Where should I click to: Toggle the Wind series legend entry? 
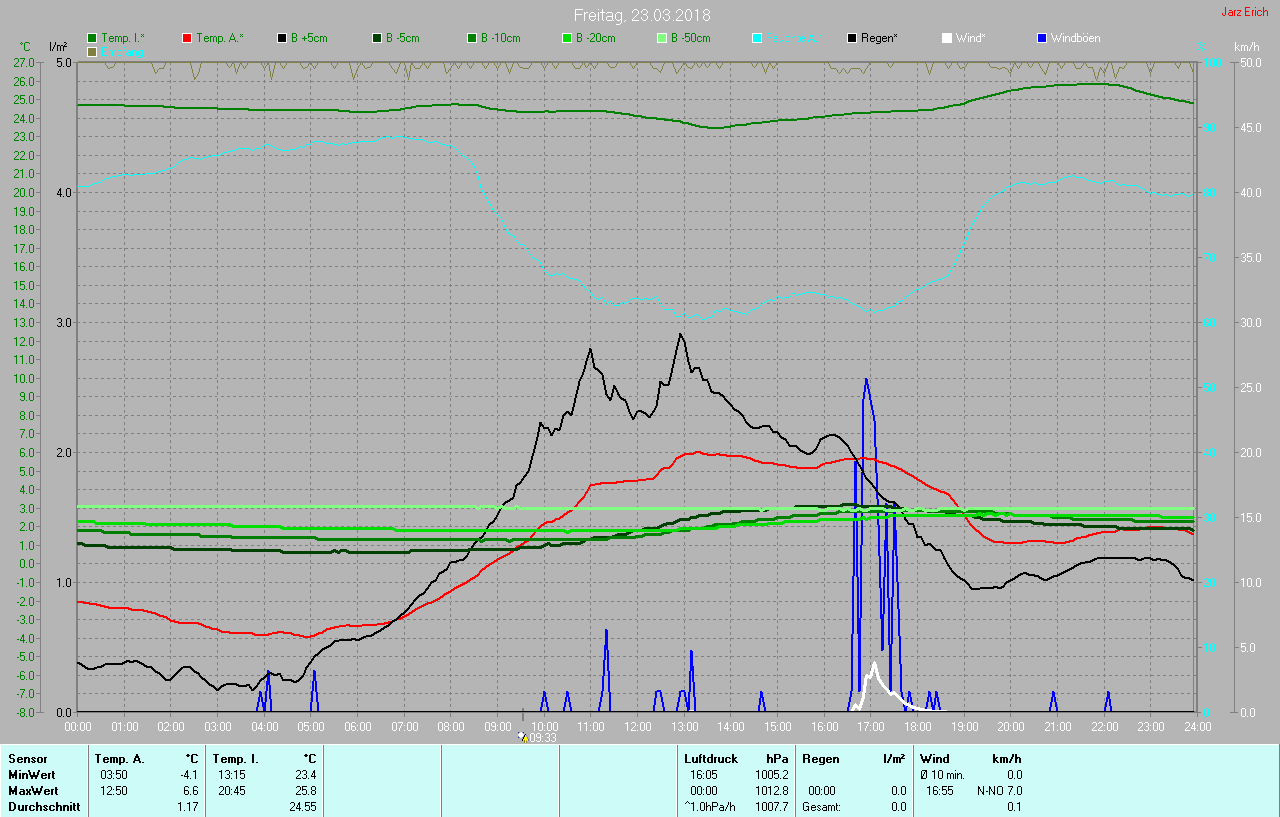tap(947, 38)
